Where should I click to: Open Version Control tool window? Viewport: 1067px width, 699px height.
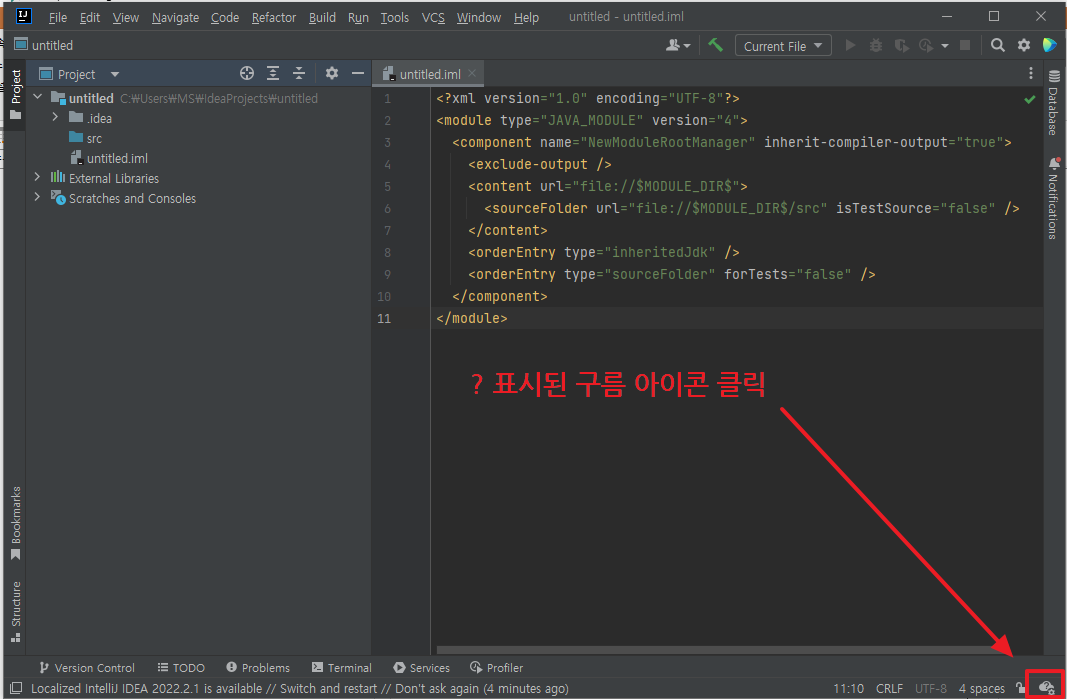87,668
